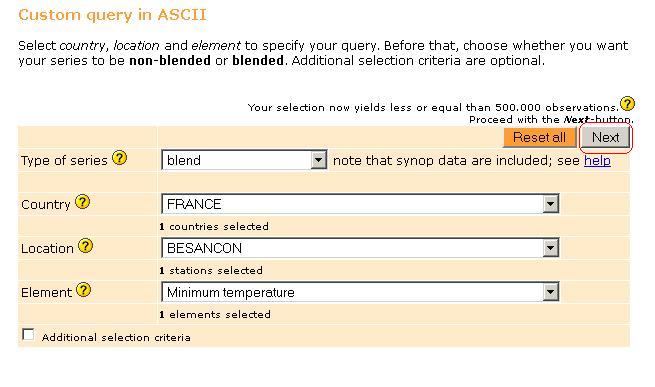Click the orange Reset all button
The width and height of the screenshot is (655, 387).
(539, 137)
